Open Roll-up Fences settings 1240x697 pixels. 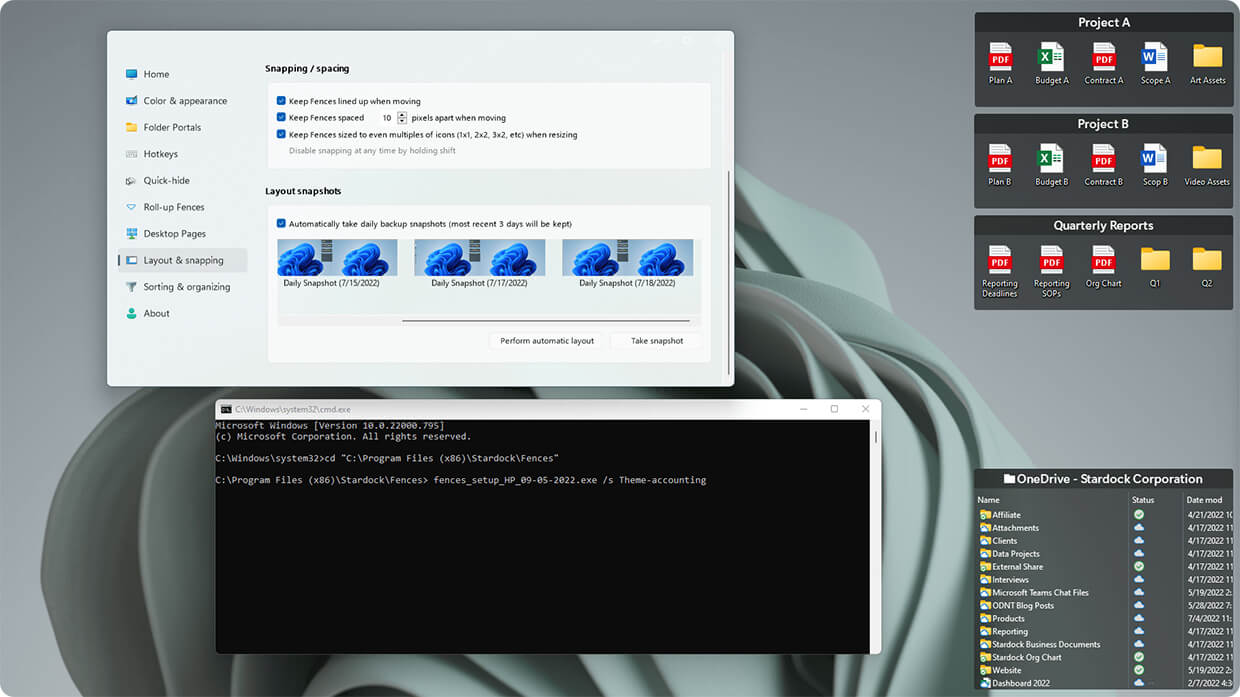pyautogui.click(x=182, y=207)
